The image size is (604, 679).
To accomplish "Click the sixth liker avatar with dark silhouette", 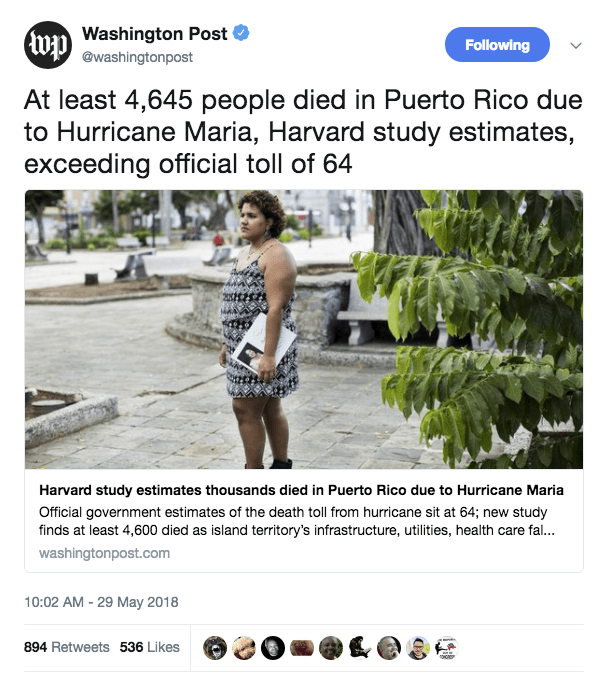I will [x=360, y=648].
